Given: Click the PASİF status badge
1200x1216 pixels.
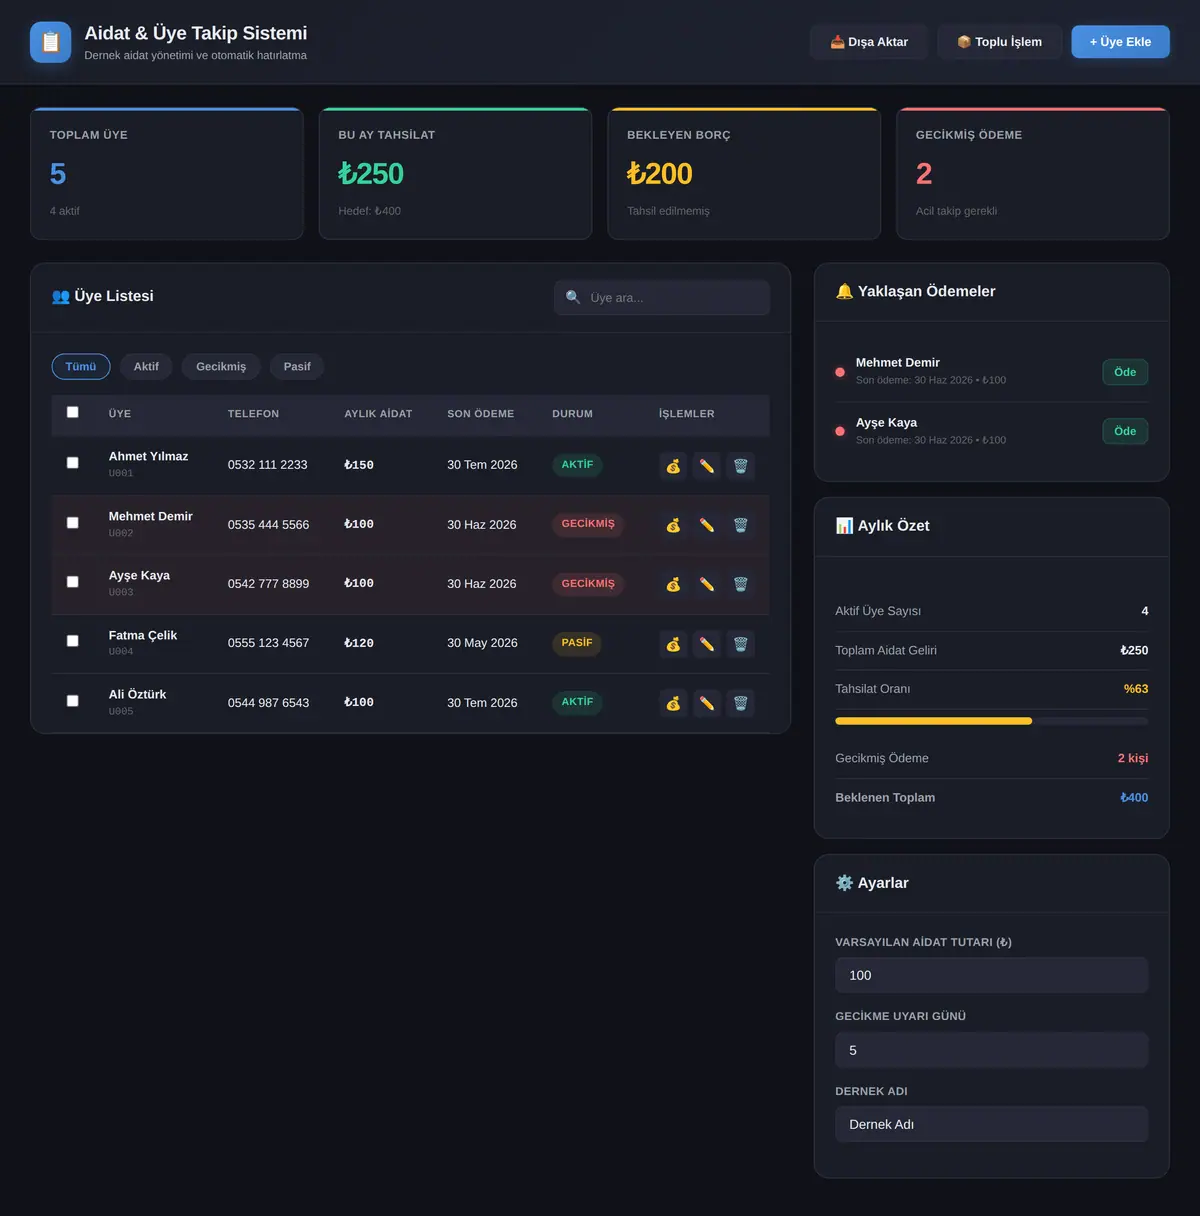Looking at the screenshot, I should tap(577, 643).
